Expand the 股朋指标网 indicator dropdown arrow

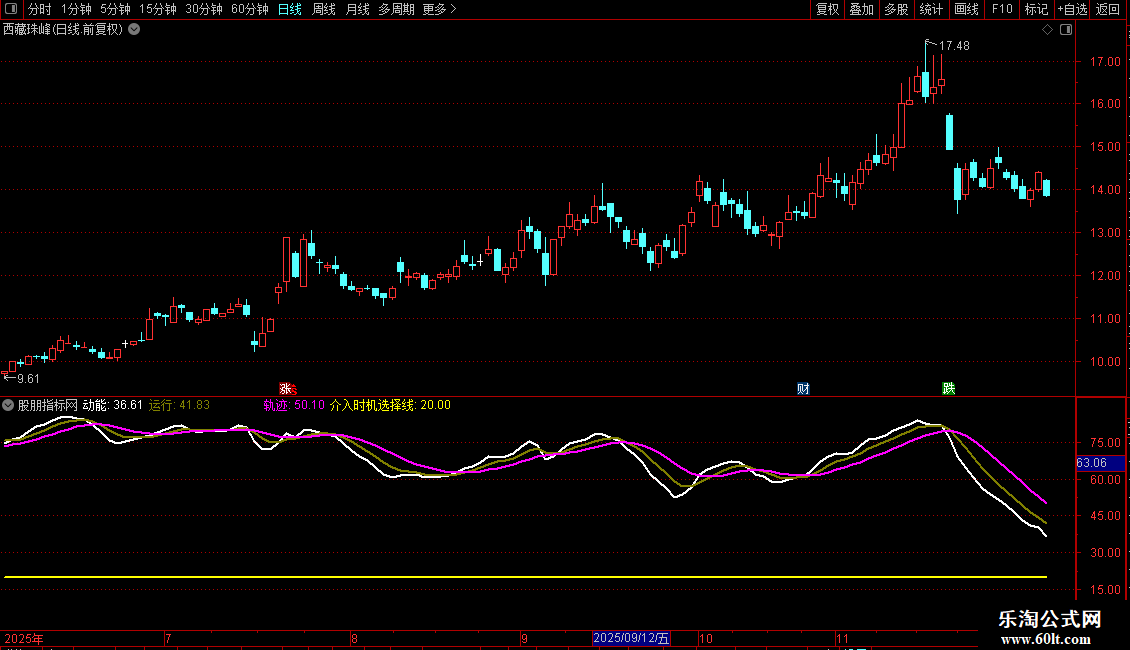pyautogui.click(x=9, y=405)
